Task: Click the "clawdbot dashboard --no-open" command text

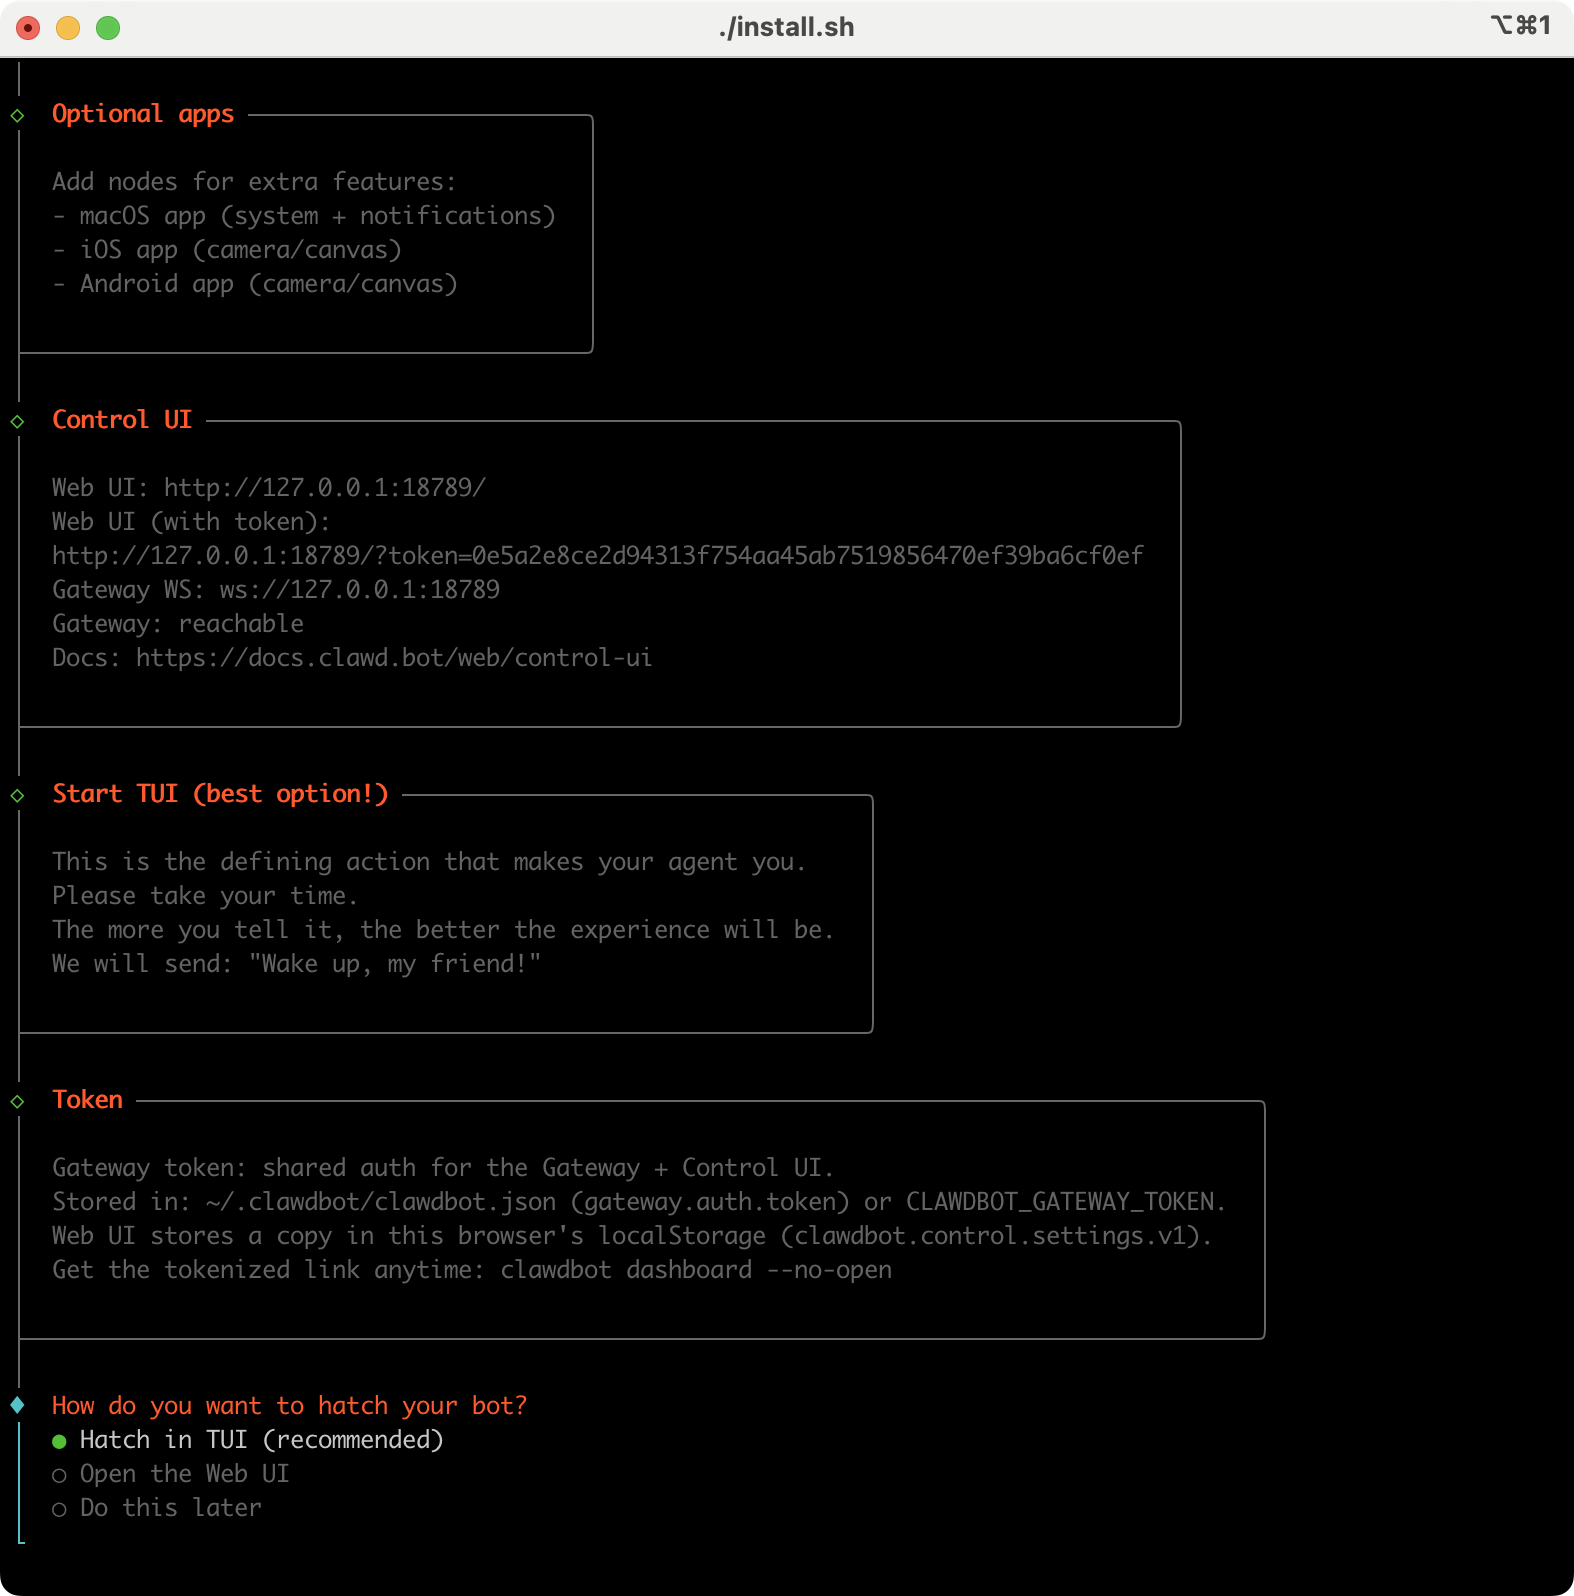Action: [x=696, y=1270]
